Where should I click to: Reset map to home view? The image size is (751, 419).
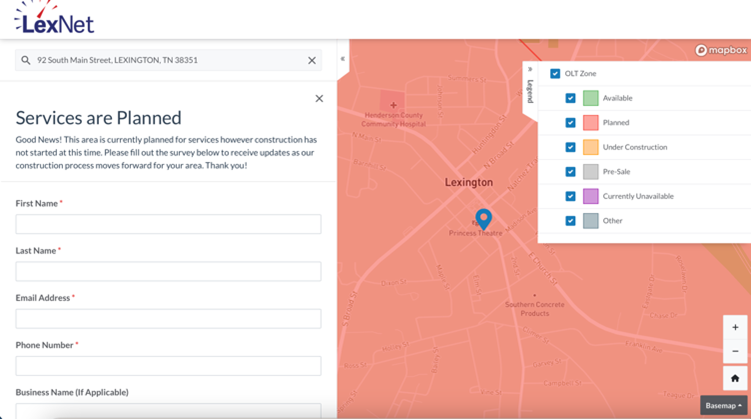tap(735, 378)
